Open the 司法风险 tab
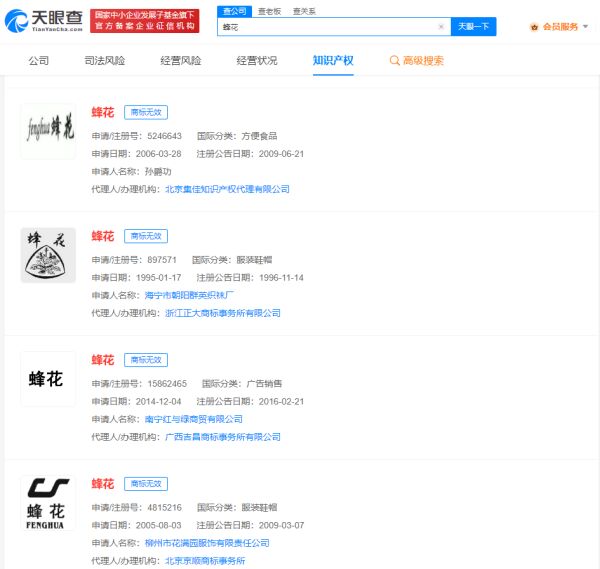Screen dimensions: 600x569 [x=105, y=61]
